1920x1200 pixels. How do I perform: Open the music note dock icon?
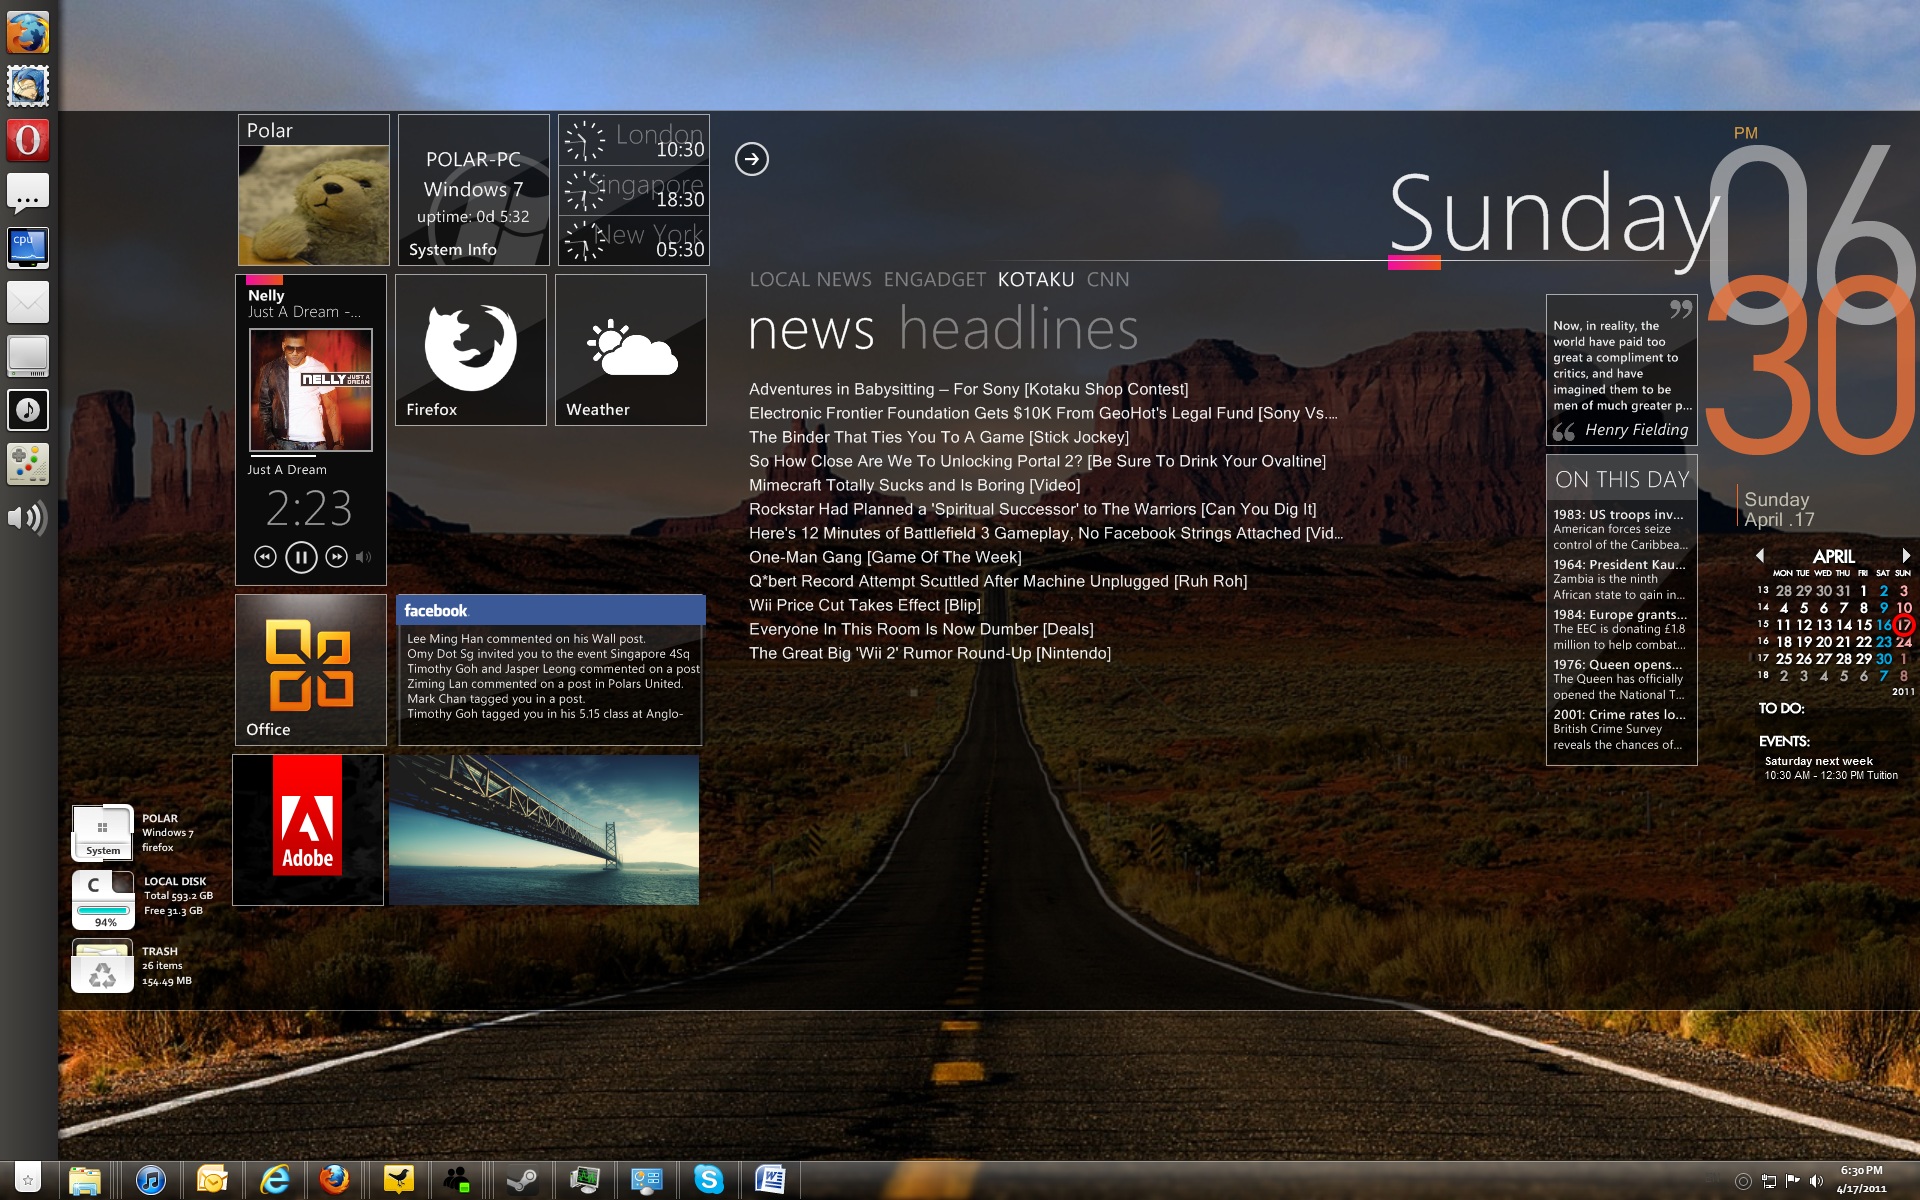point(28,410)
